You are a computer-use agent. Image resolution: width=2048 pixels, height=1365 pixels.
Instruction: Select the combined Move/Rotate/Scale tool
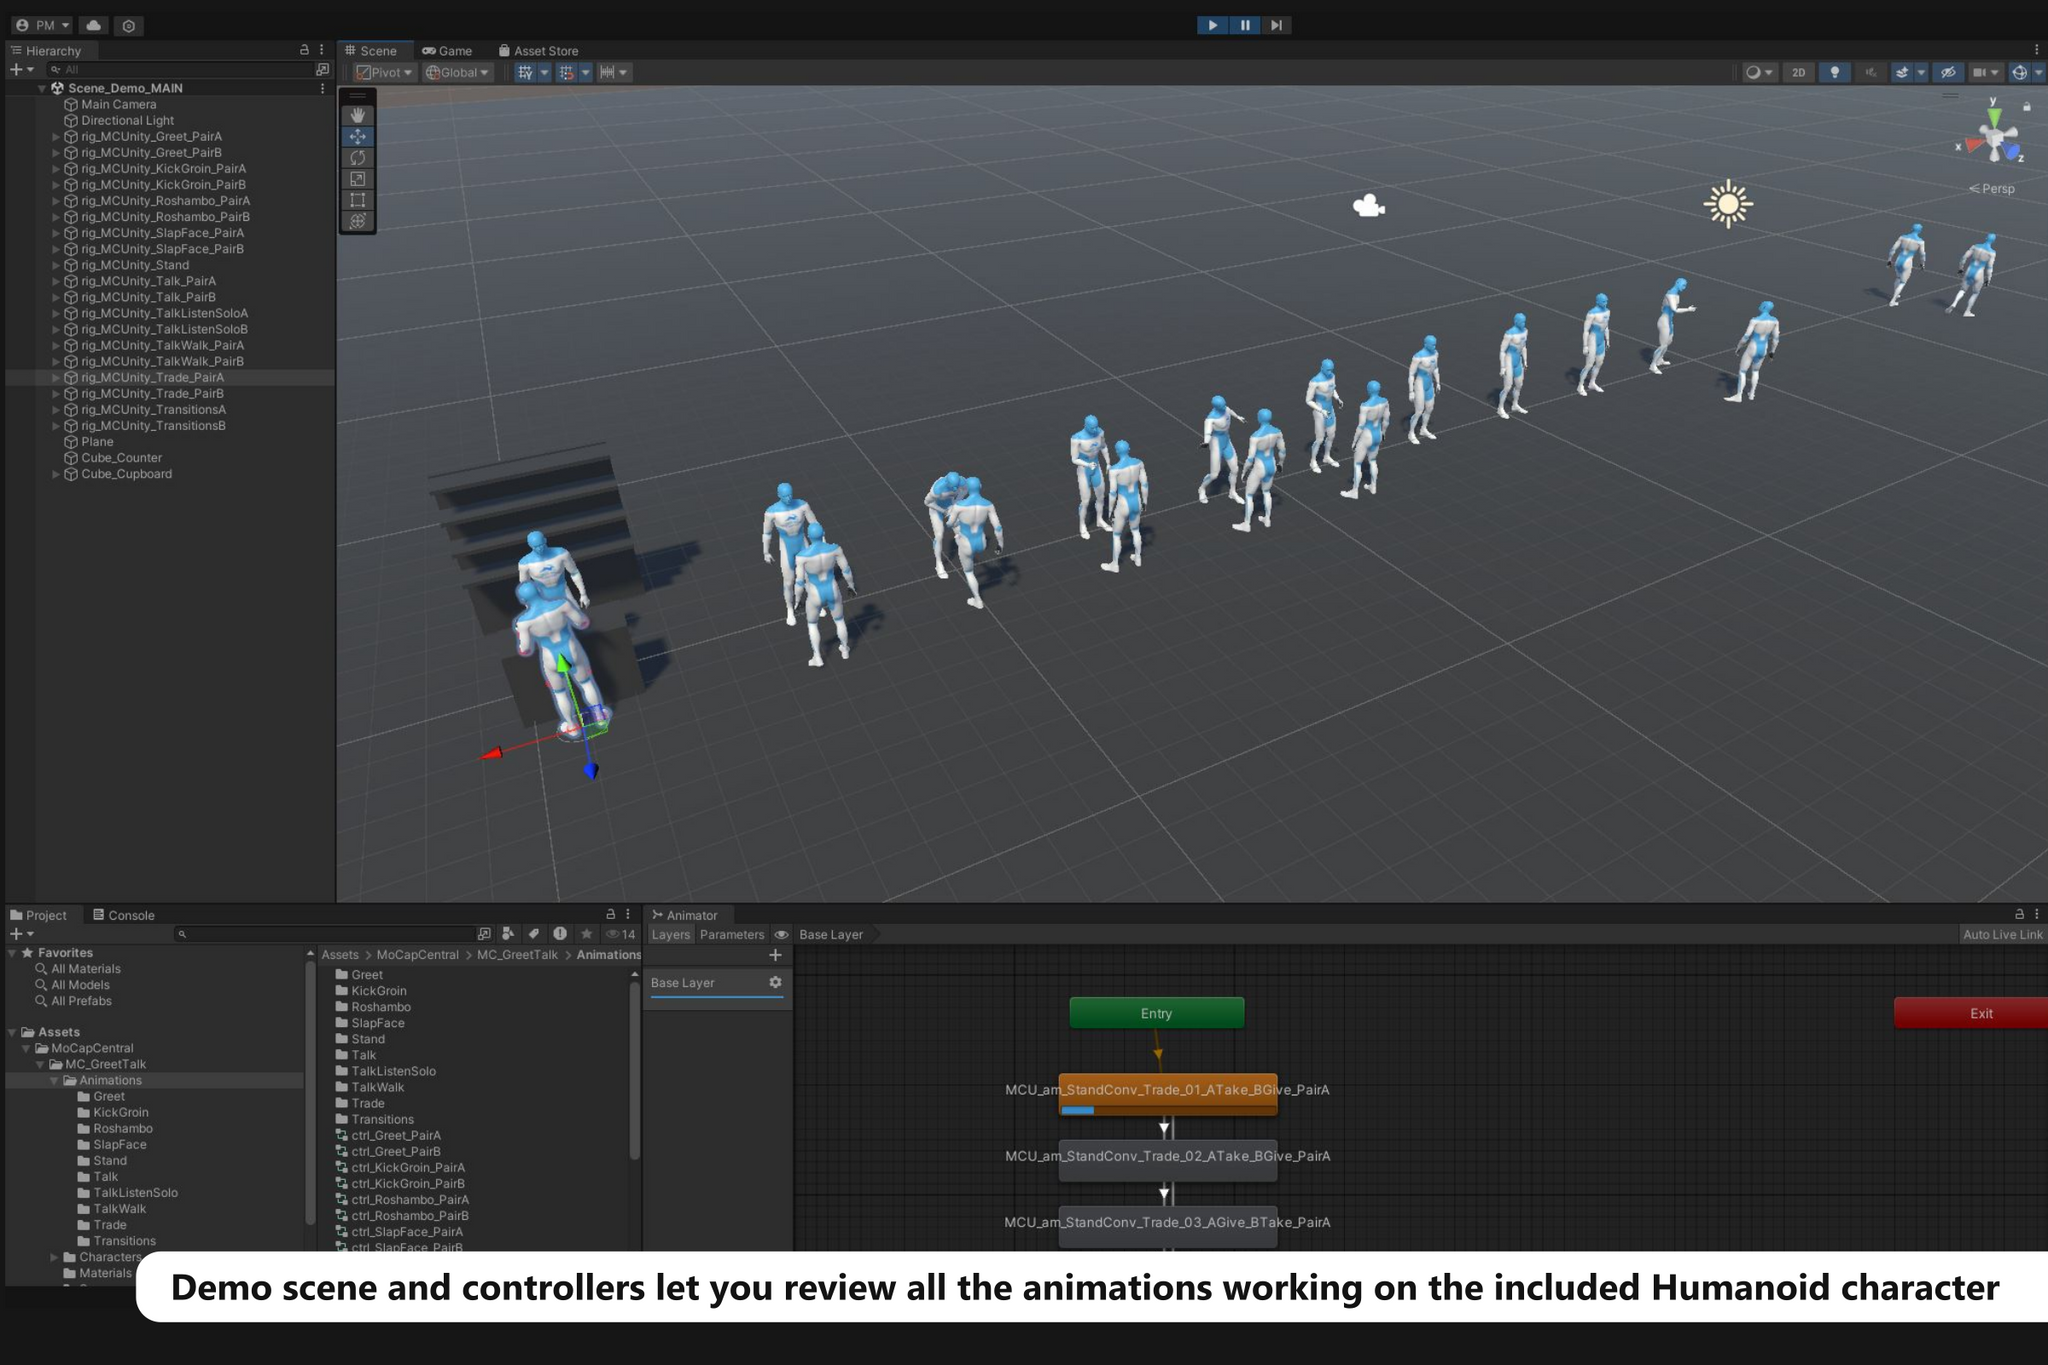pos(358,220)
